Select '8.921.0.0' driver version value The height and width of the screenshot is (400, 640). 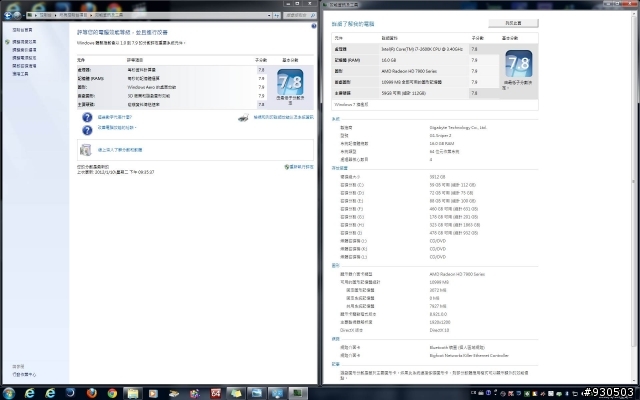point(438,314)
